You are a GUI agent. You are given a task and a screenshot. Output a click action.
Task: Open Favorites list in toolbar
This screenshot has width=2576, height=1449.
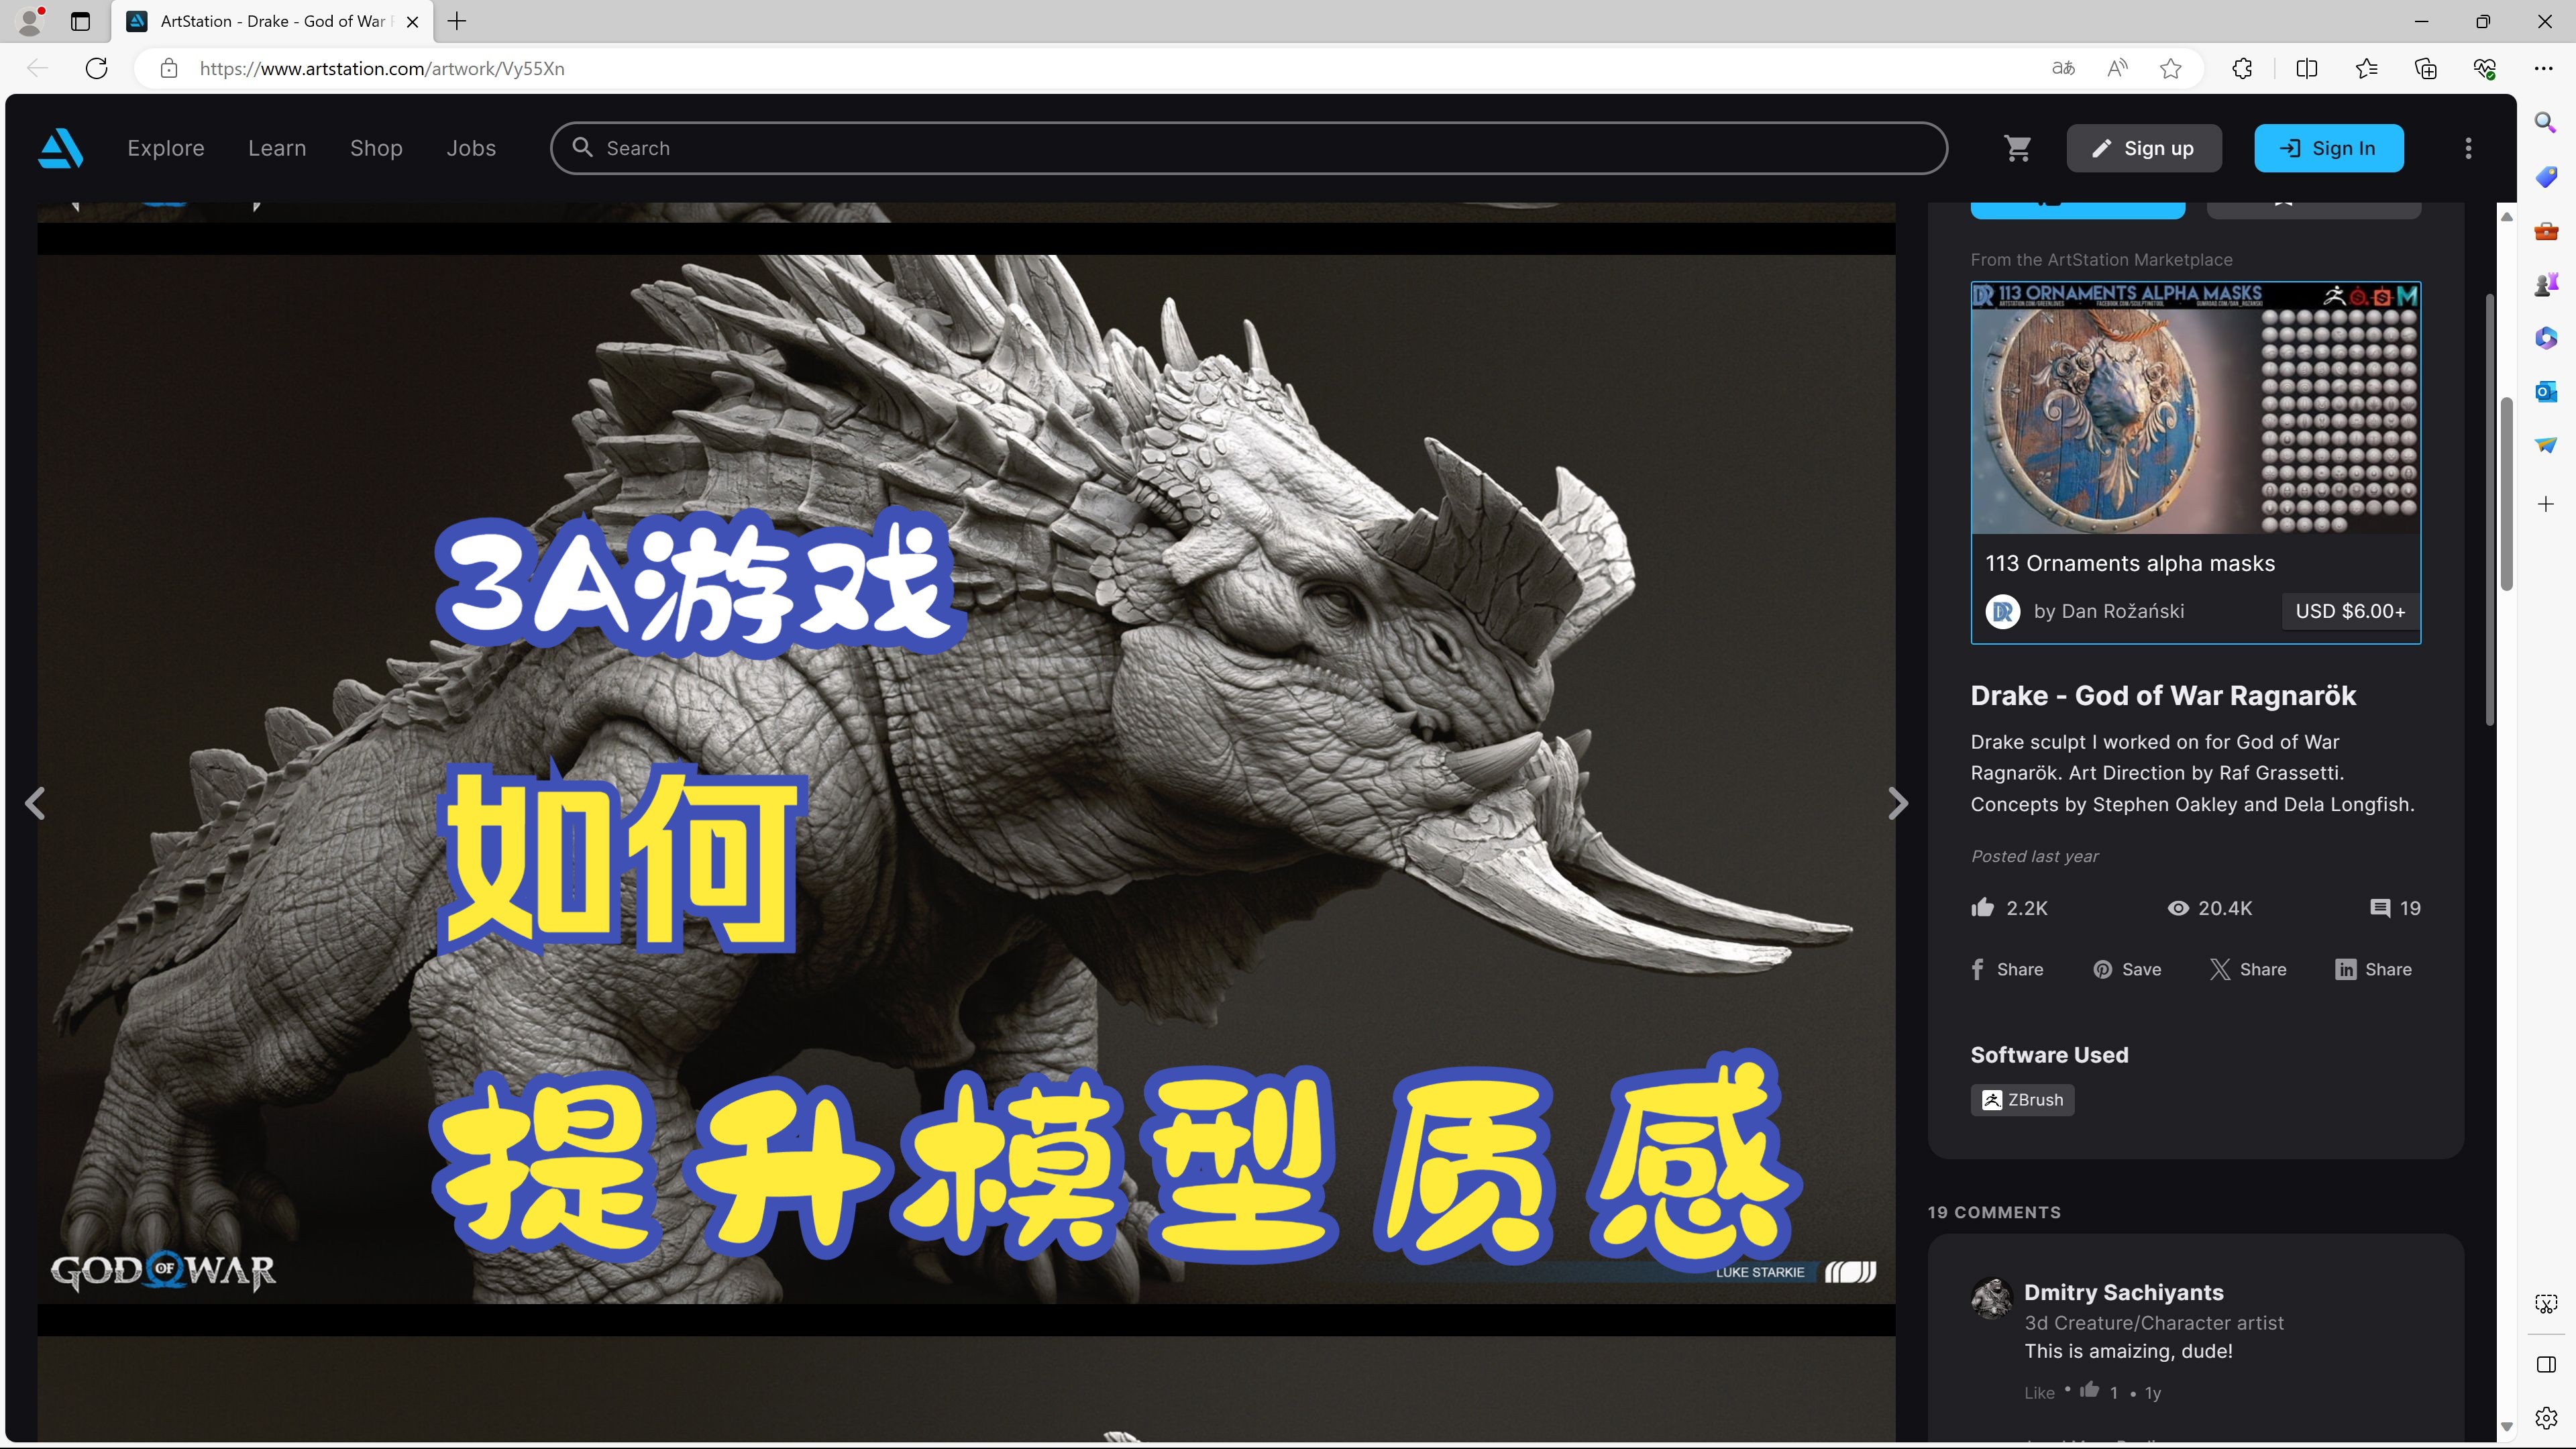[2366, 68]
